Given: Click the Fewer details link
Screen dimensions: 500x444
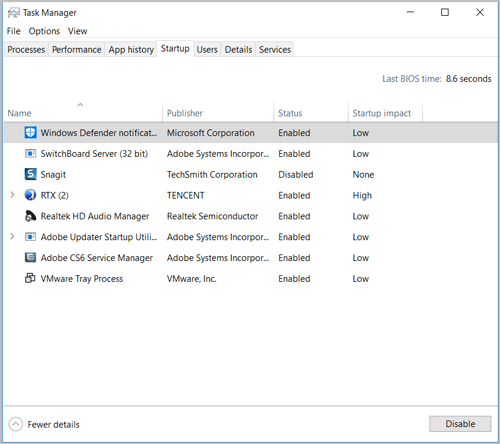Looking at the screenshot, I should (x=53, y=424).
